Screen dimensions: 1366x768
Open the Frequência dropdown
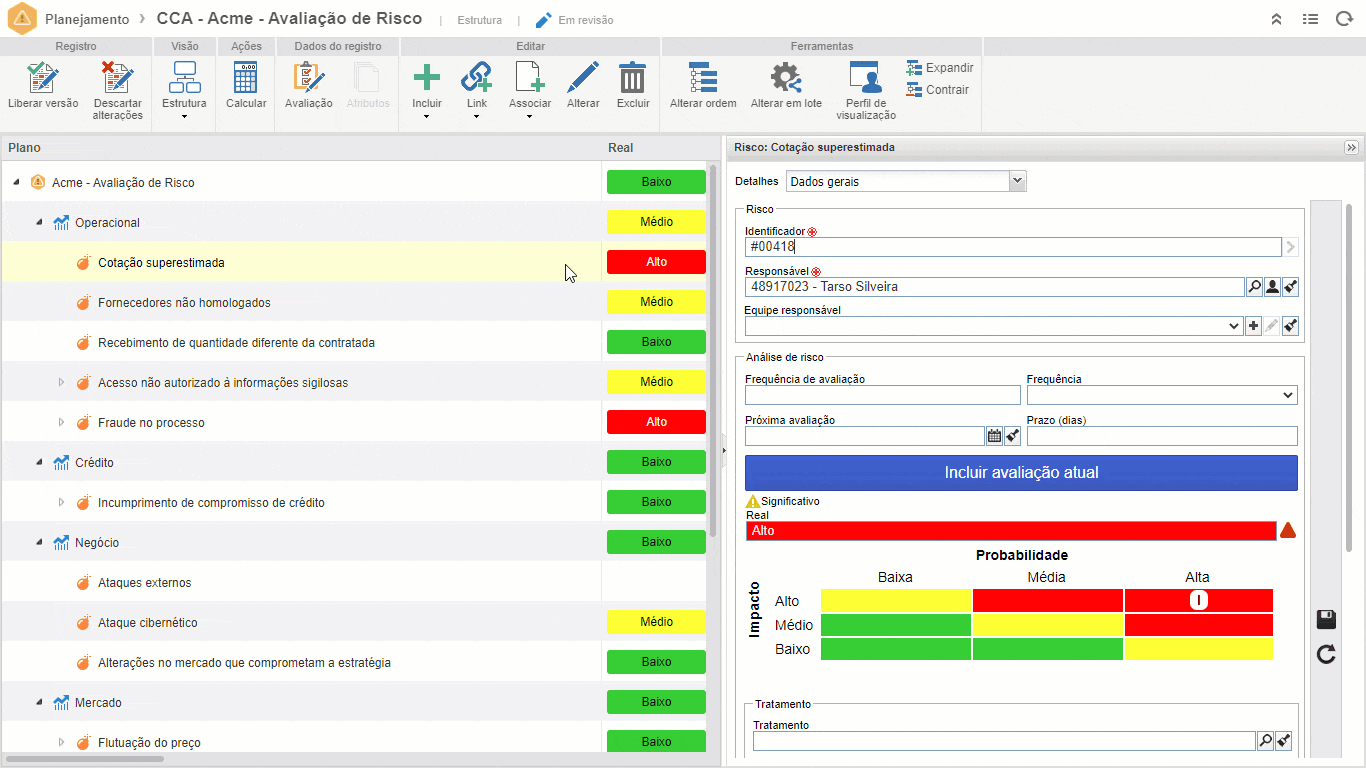click(x=1162, y=395)
